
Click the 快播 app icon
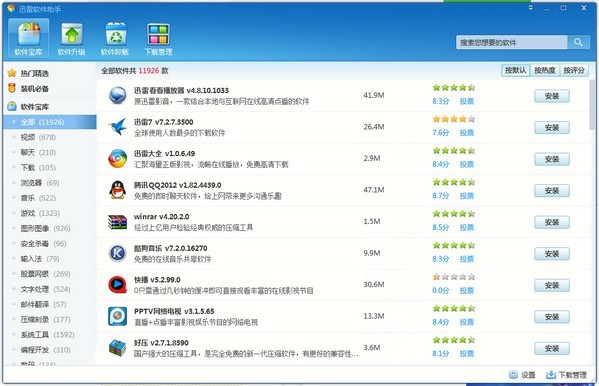coord(117,285)
